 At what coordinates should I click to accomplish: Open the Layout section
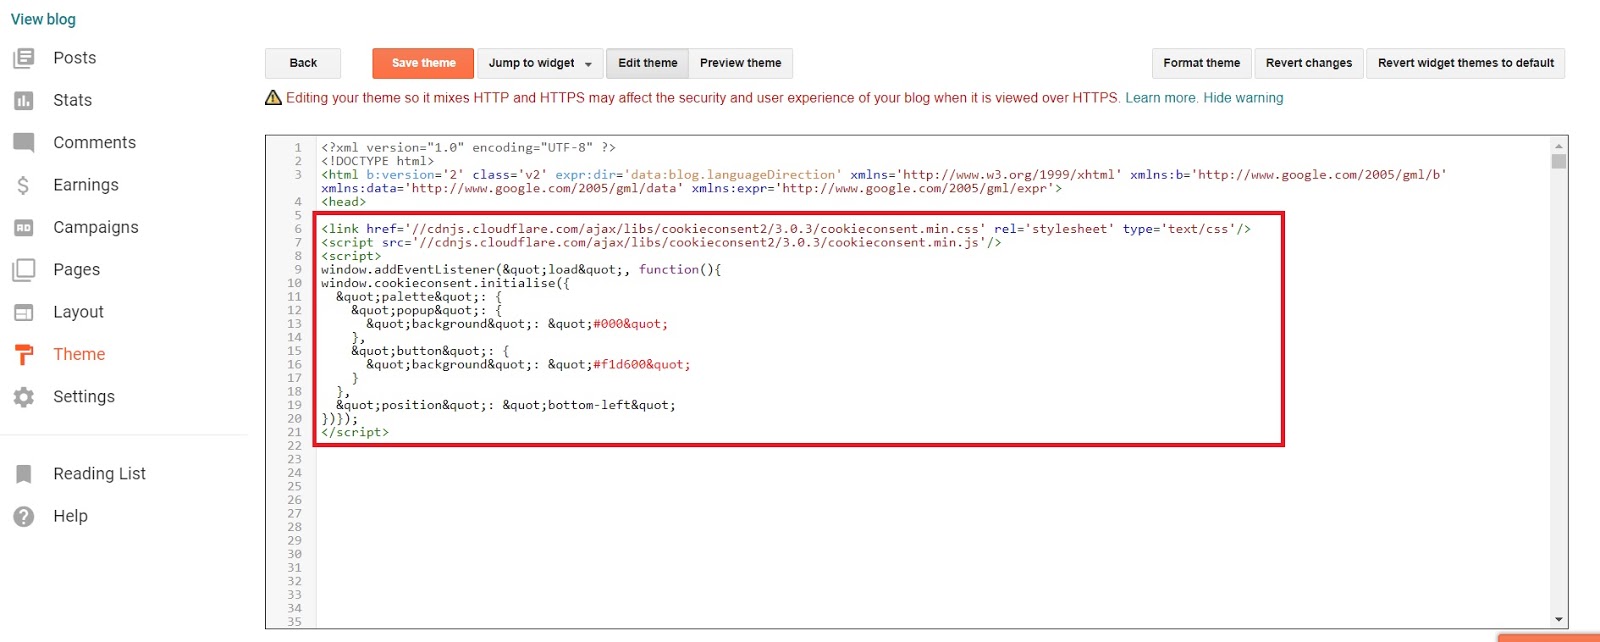[x=78, y=312]
